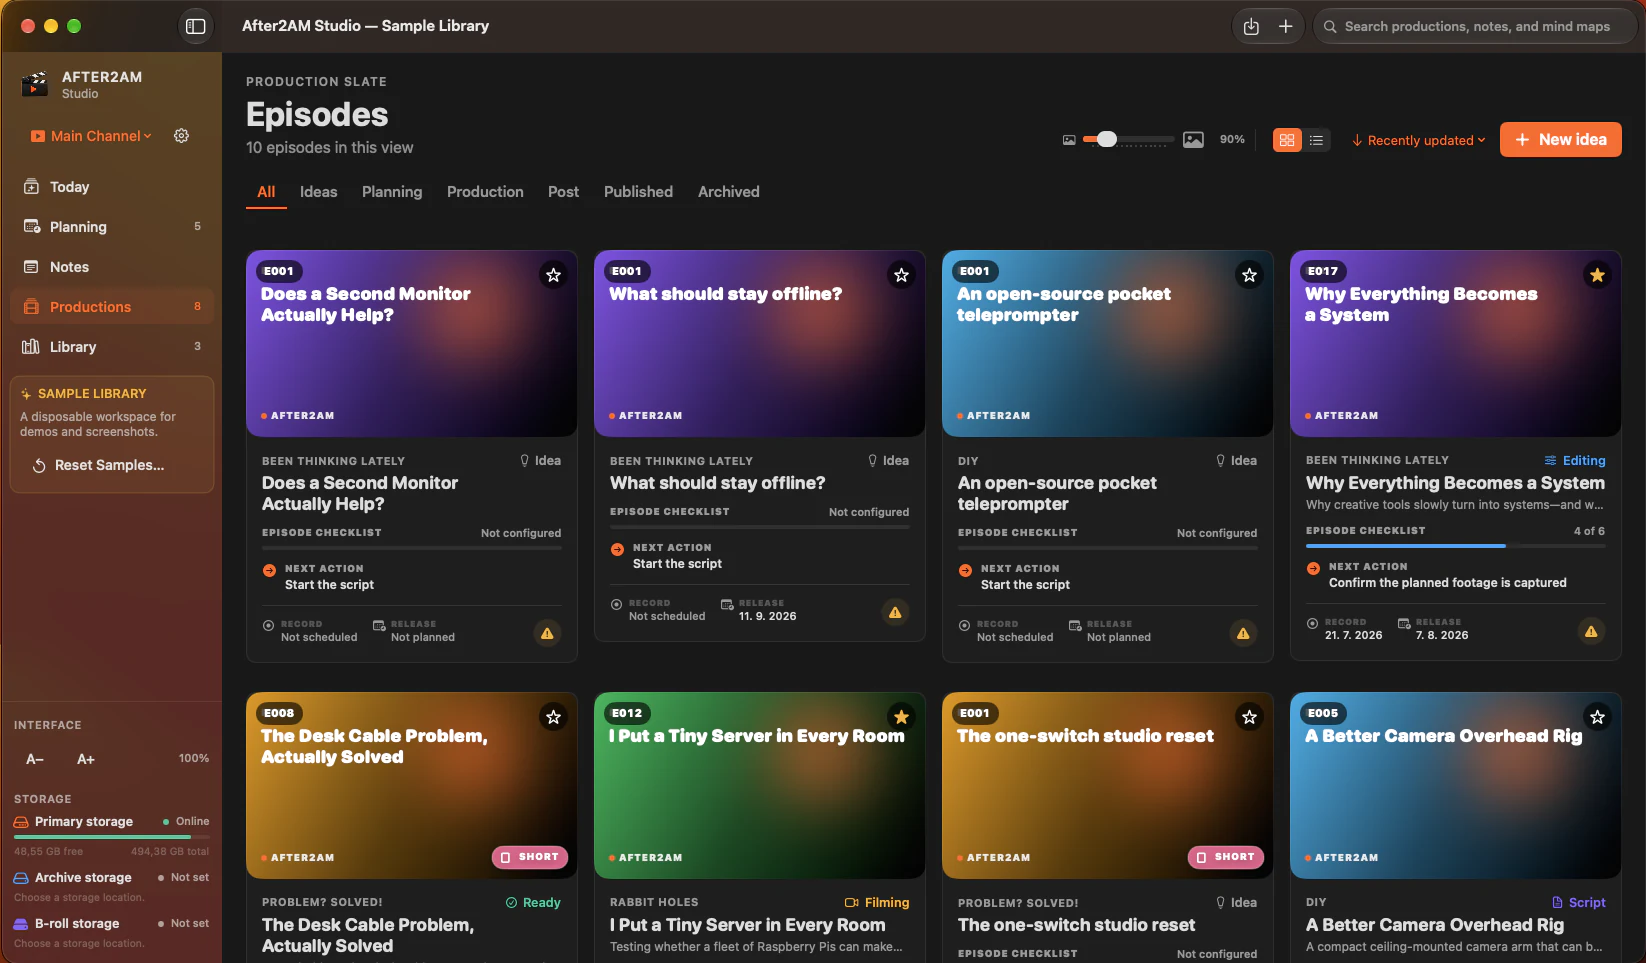Open the Why Everything Becomes a System thumbnail
Screen dimensions: 1646x963
coord(1456,344)
